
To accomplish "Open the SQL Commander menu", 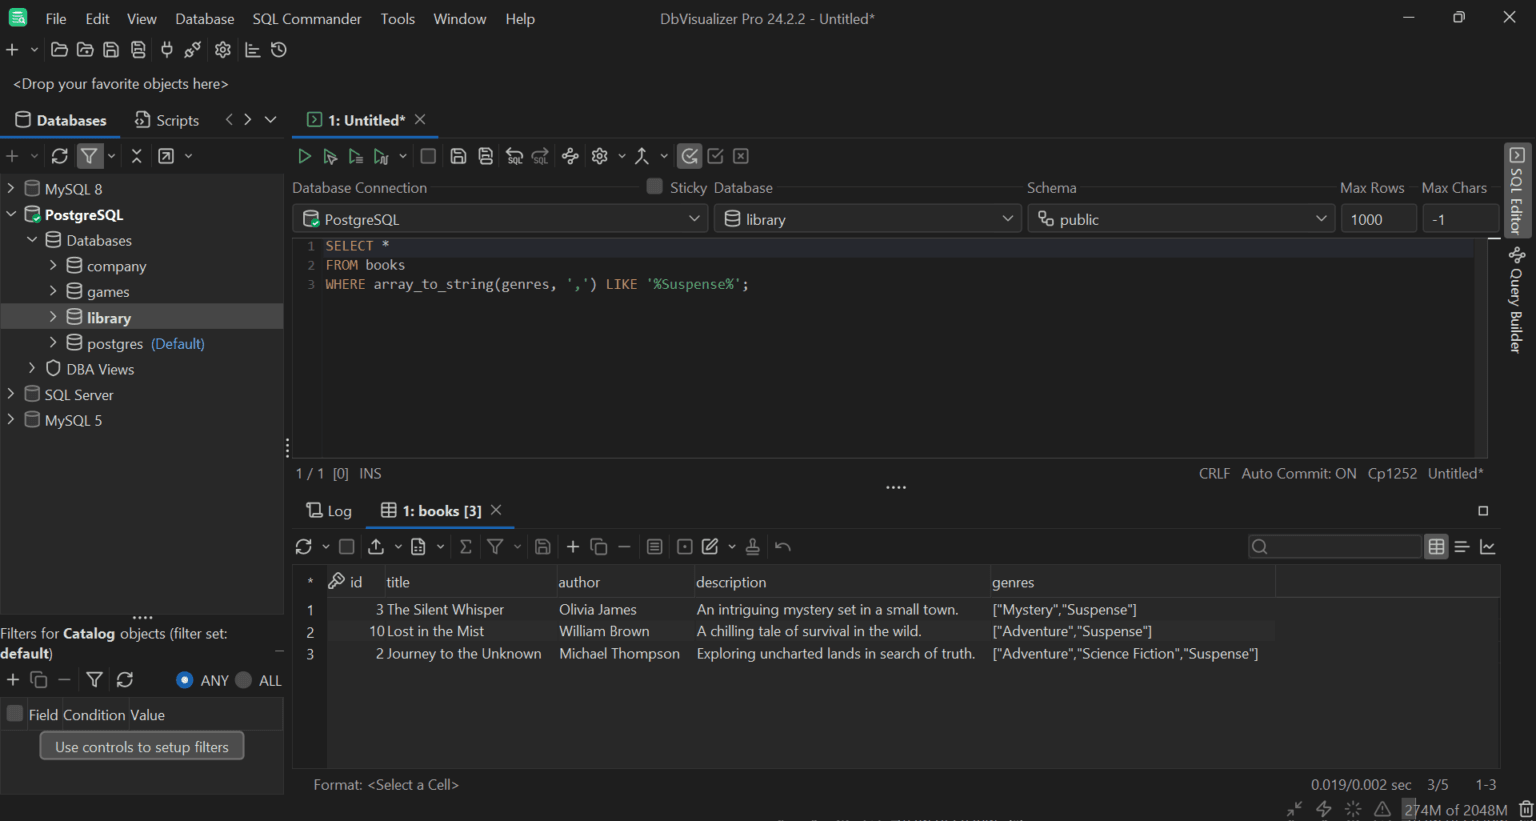I will pos(306,18).
